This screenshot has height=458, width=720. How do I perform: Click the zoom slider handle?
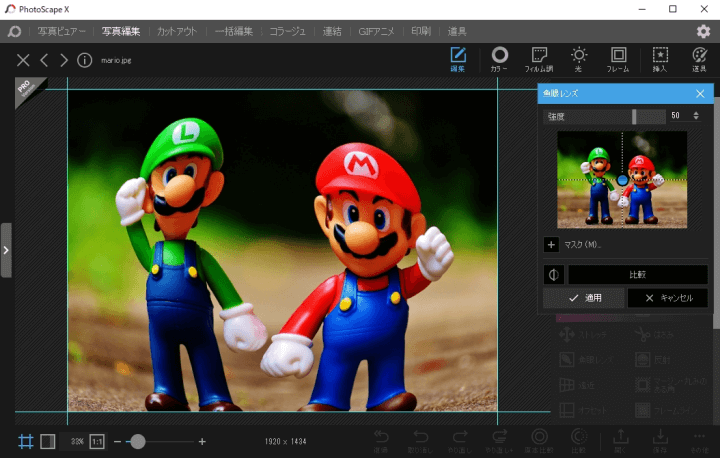click(x=137, y=441)
